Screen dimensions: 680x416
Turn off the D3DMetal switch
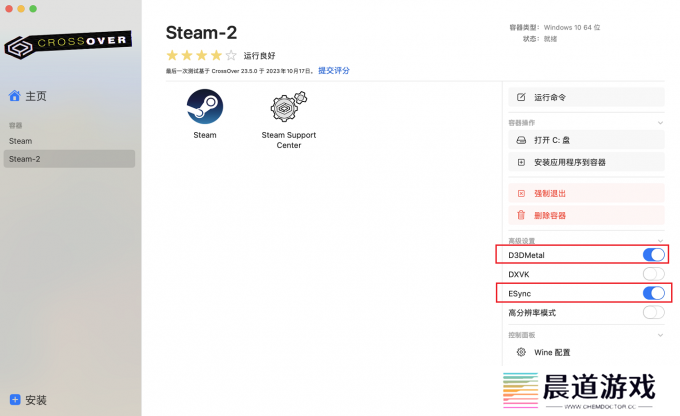654,255
